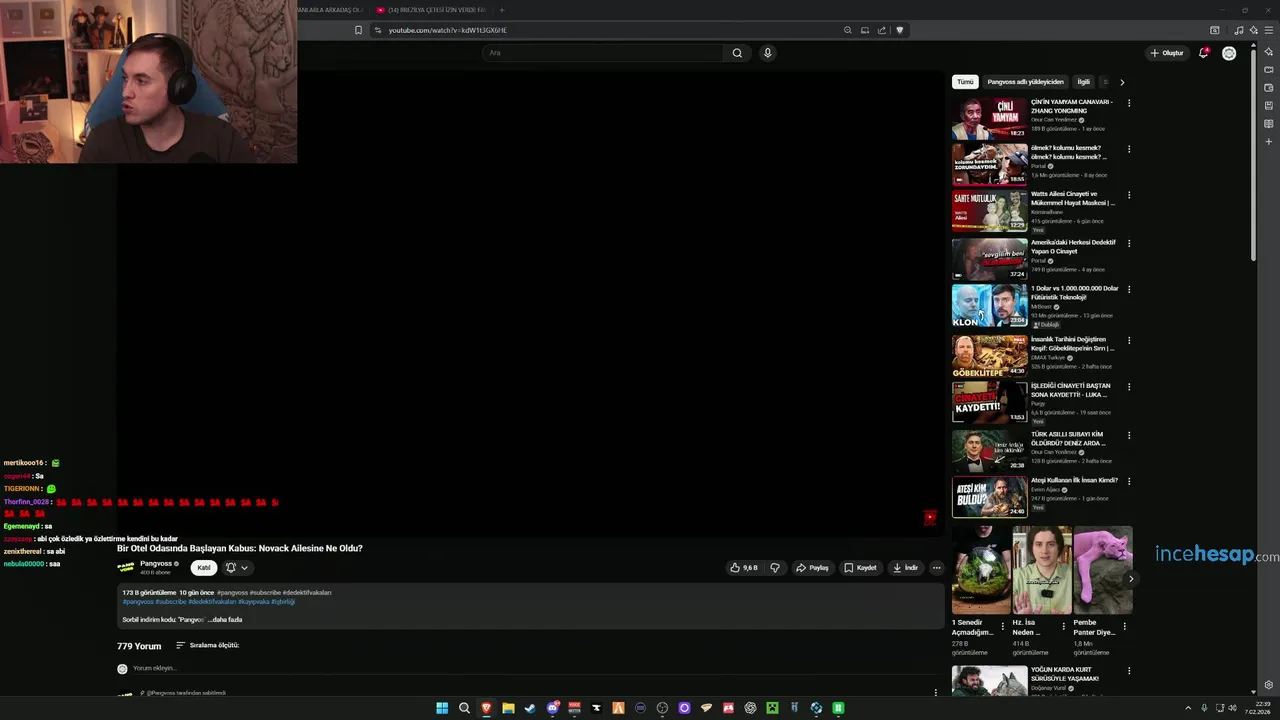Click the share page icon in address bar
1280x720 pixels.
[x=882, y=30]
